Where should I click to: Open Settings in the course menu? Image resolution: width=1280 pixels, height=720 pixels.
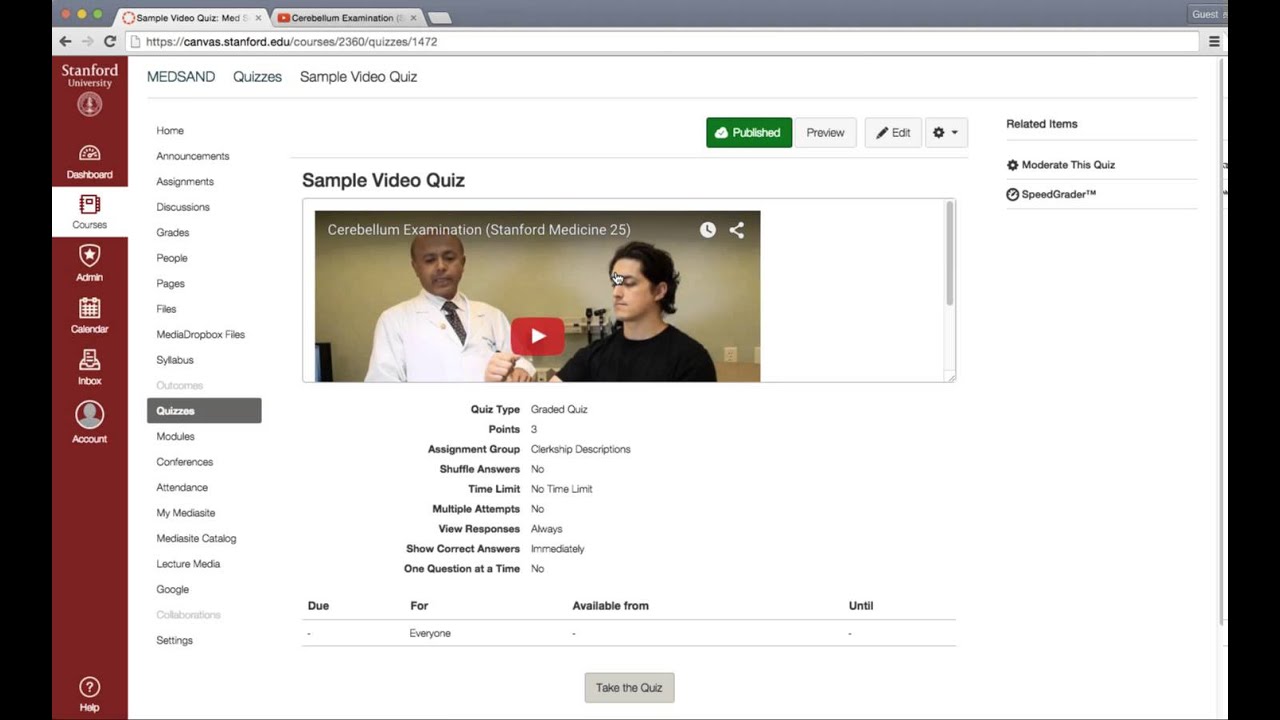175,640
